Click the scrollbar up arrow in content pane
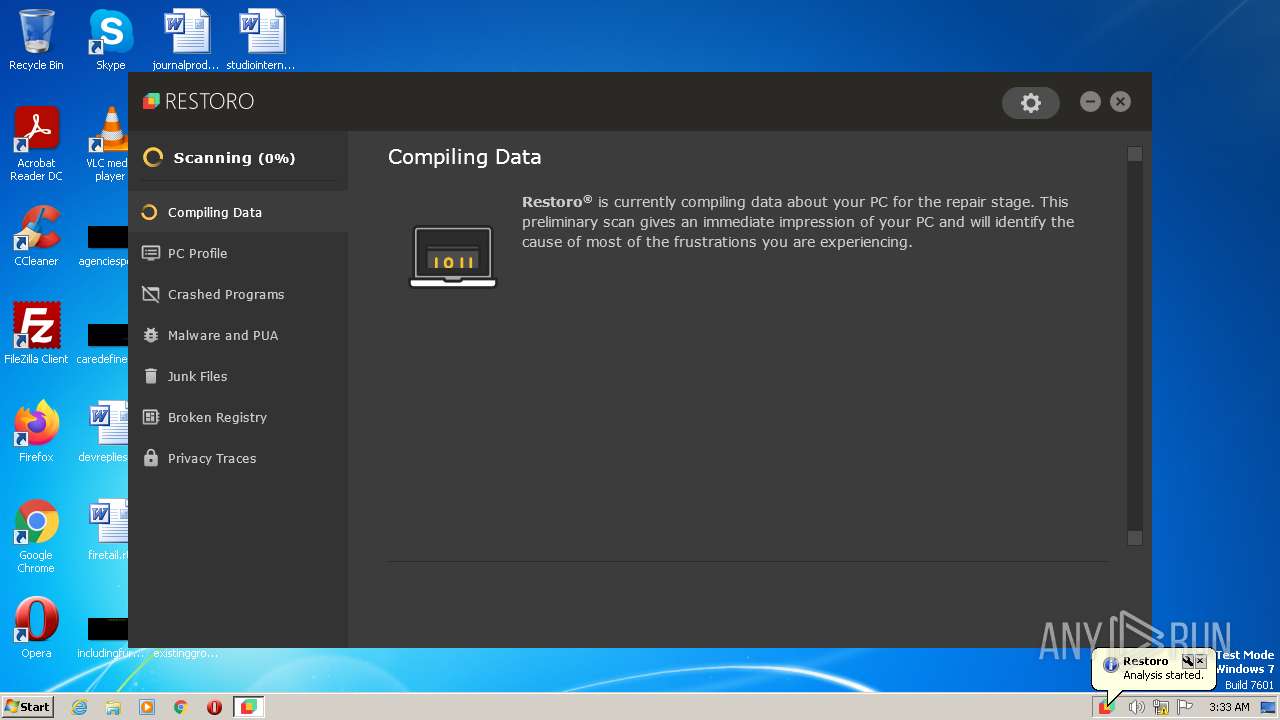Screen dimensions: 1280x720 pos(1134,154)
